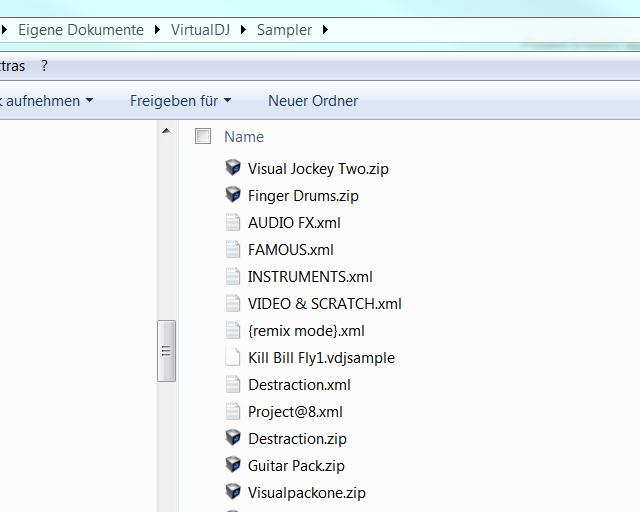
Task: Click the VIDEO & SCRATCH.xml file icon
Action: 233,303
